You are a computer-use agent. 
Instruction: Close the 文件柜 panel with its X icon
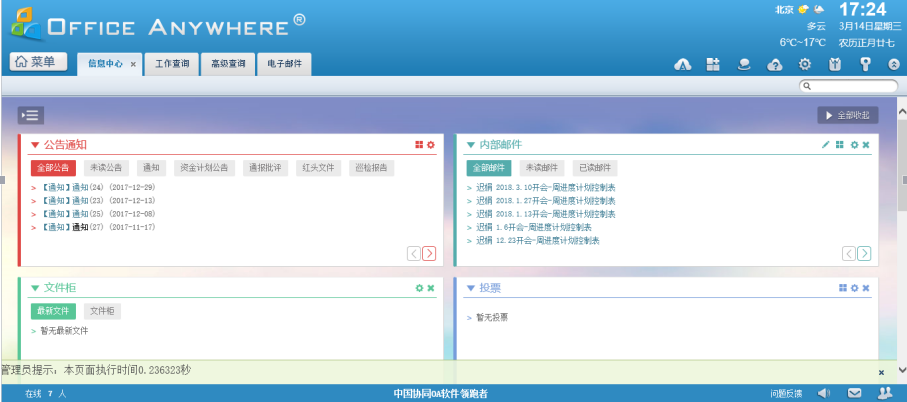point(431,288)
